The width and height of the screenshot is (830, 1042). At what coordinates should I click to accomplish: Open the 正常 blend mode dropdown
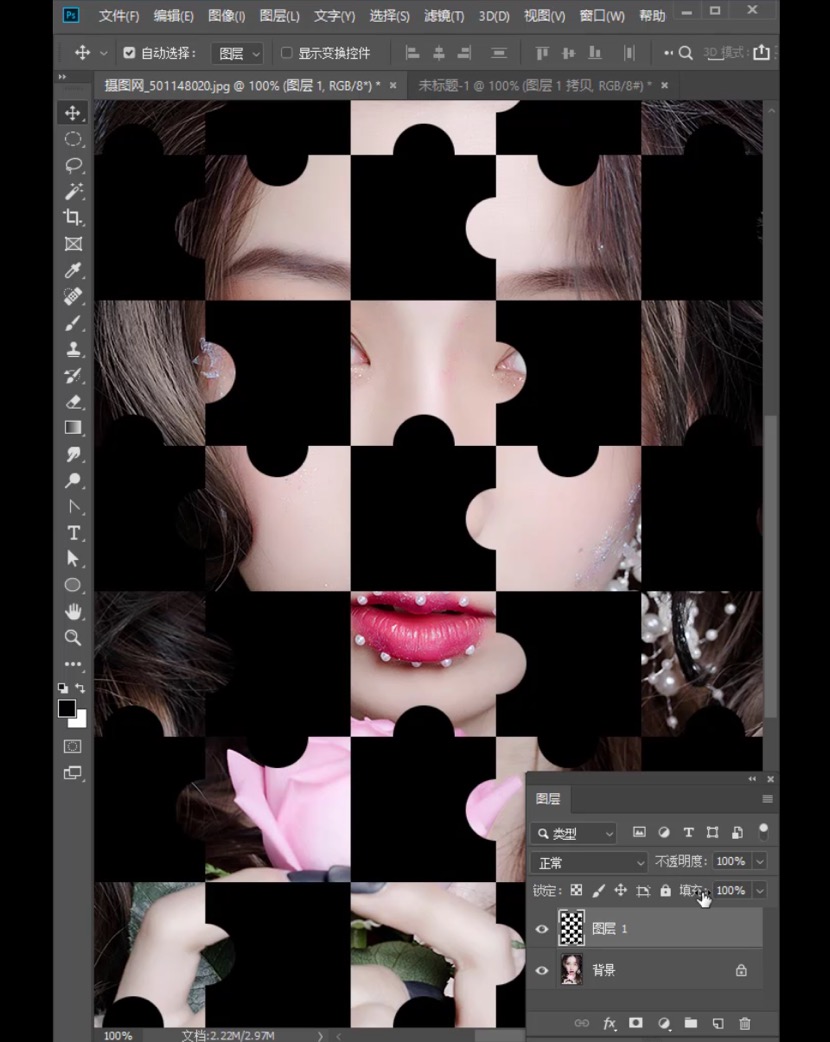click(590, 862)
